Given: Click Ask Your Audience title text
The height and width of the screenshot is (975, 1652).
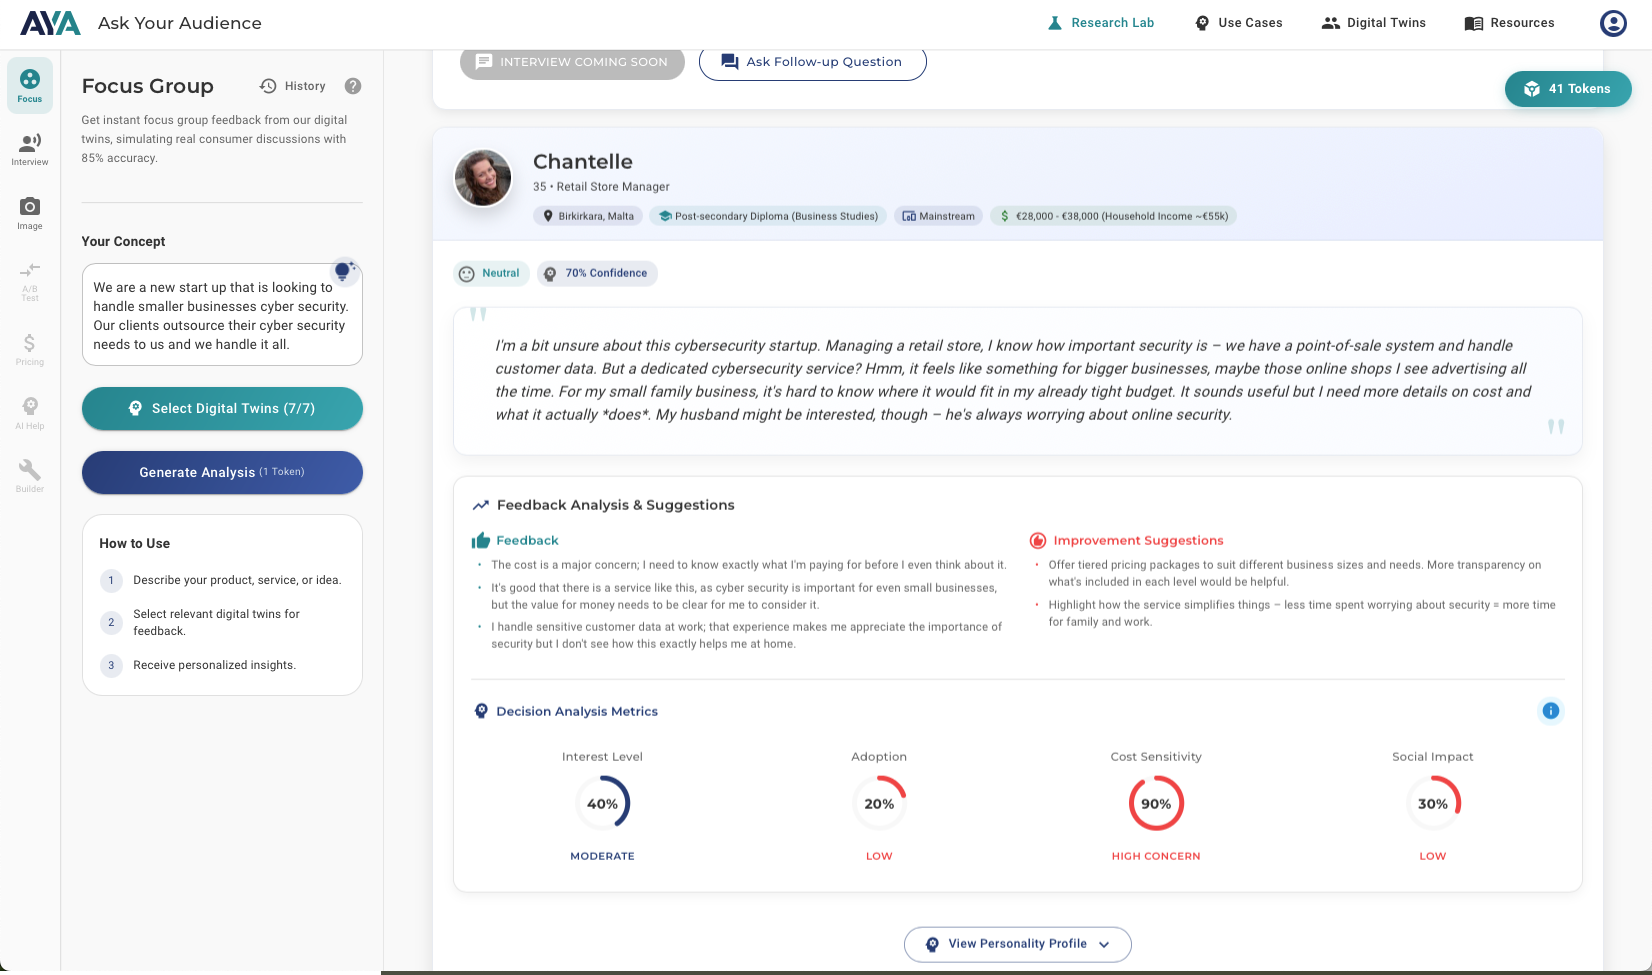Looking at the screenshot, I should tap(180, 23).
